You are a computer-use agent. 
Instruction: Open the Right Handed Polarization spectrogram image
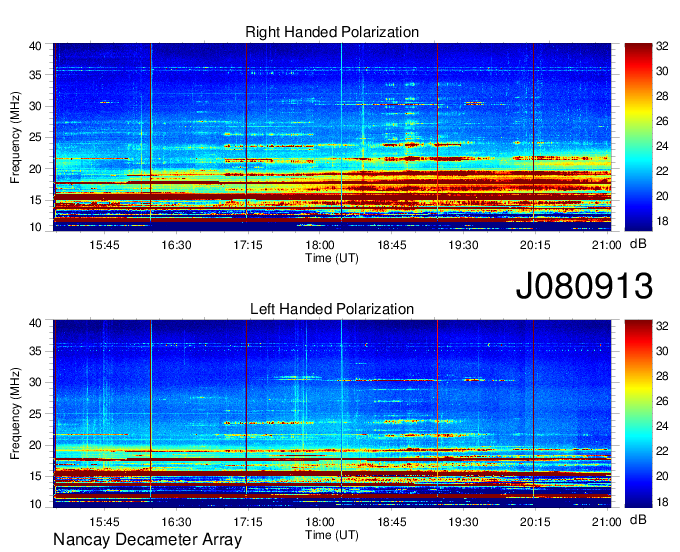point(332,137)
